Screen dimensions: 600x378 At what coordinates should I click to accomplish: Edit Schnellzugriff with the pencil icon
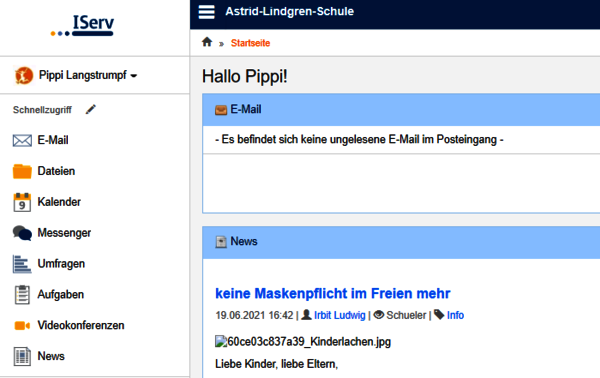coord(91,110)
